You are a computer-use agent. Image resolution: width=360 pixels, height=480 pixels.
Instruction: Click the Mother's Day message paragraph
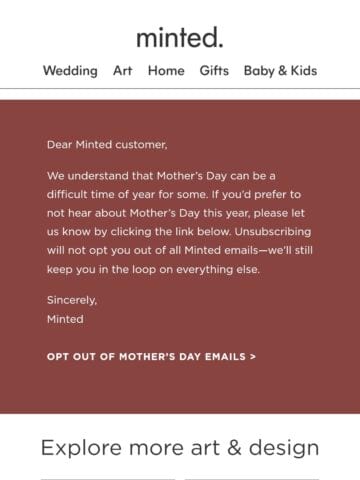[180, 222]
